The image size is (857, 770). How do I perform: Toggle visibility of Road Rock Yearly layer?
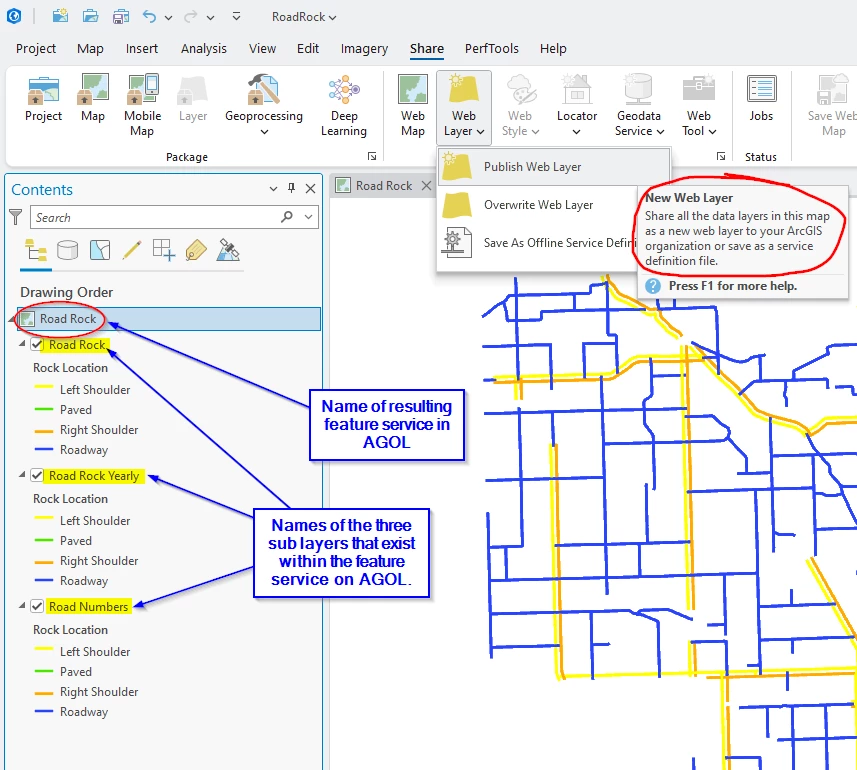click(x=37, y=475)
